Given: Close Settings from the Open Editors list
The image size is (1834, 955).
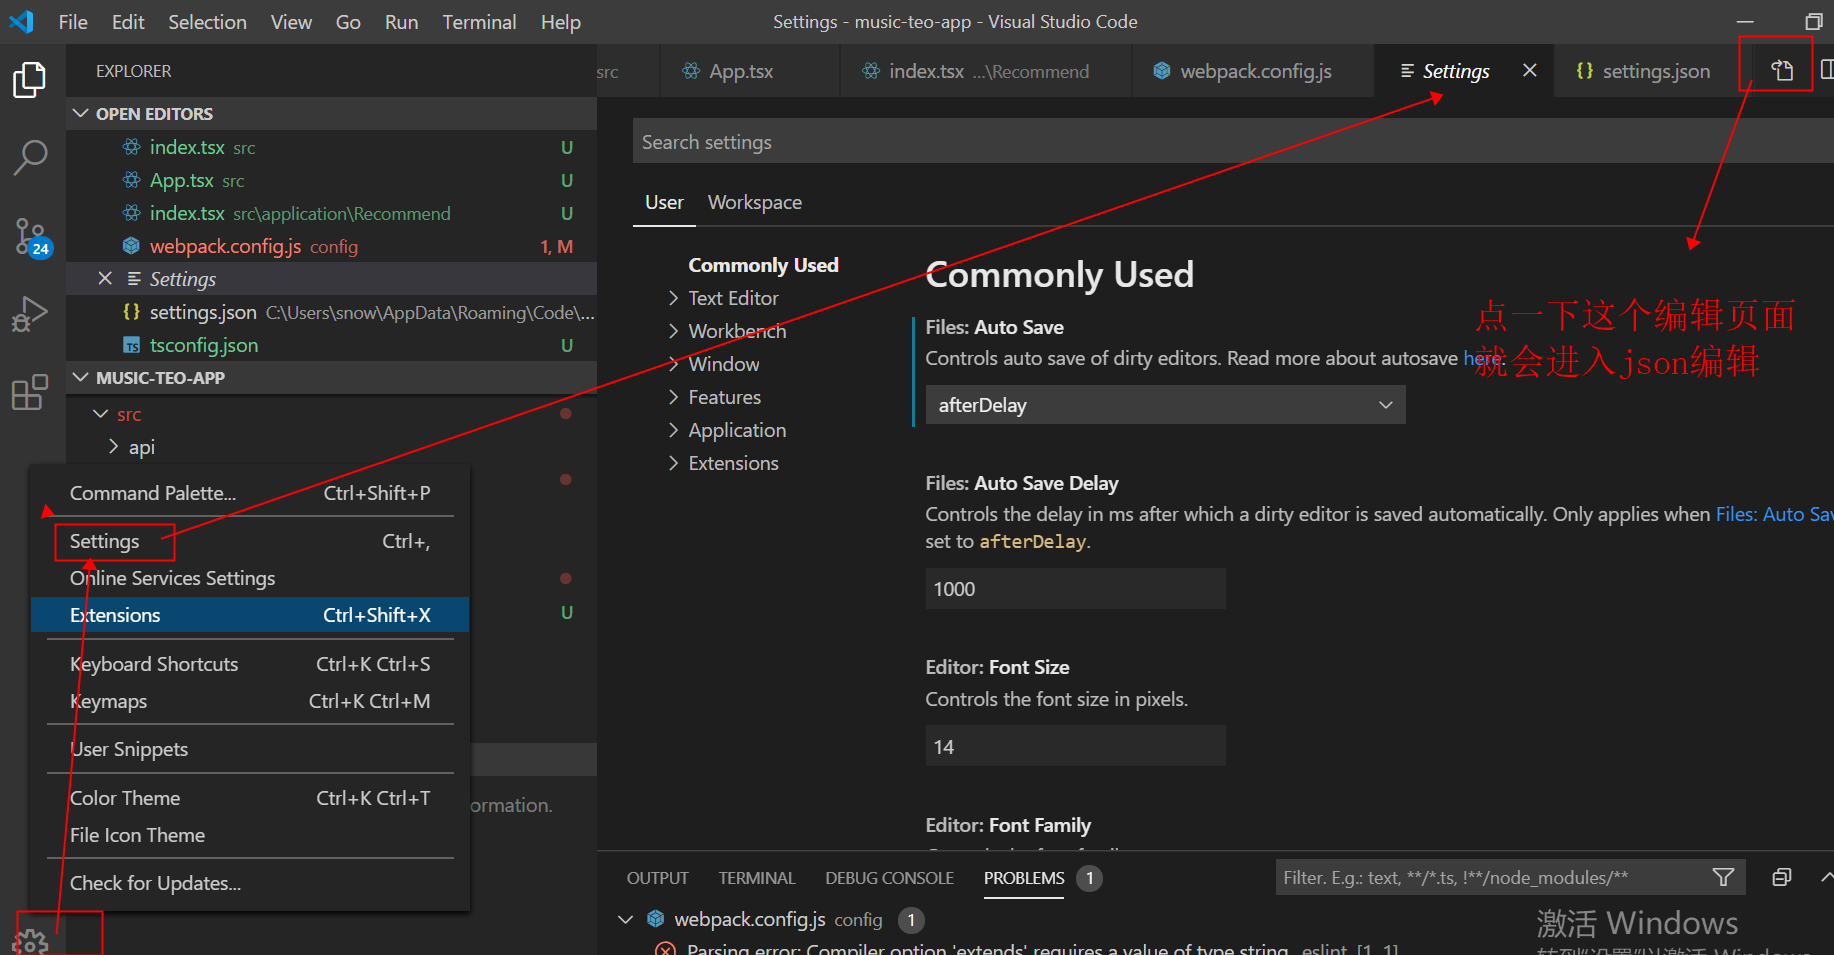Looking at the screenshot, I should point(105,278).
